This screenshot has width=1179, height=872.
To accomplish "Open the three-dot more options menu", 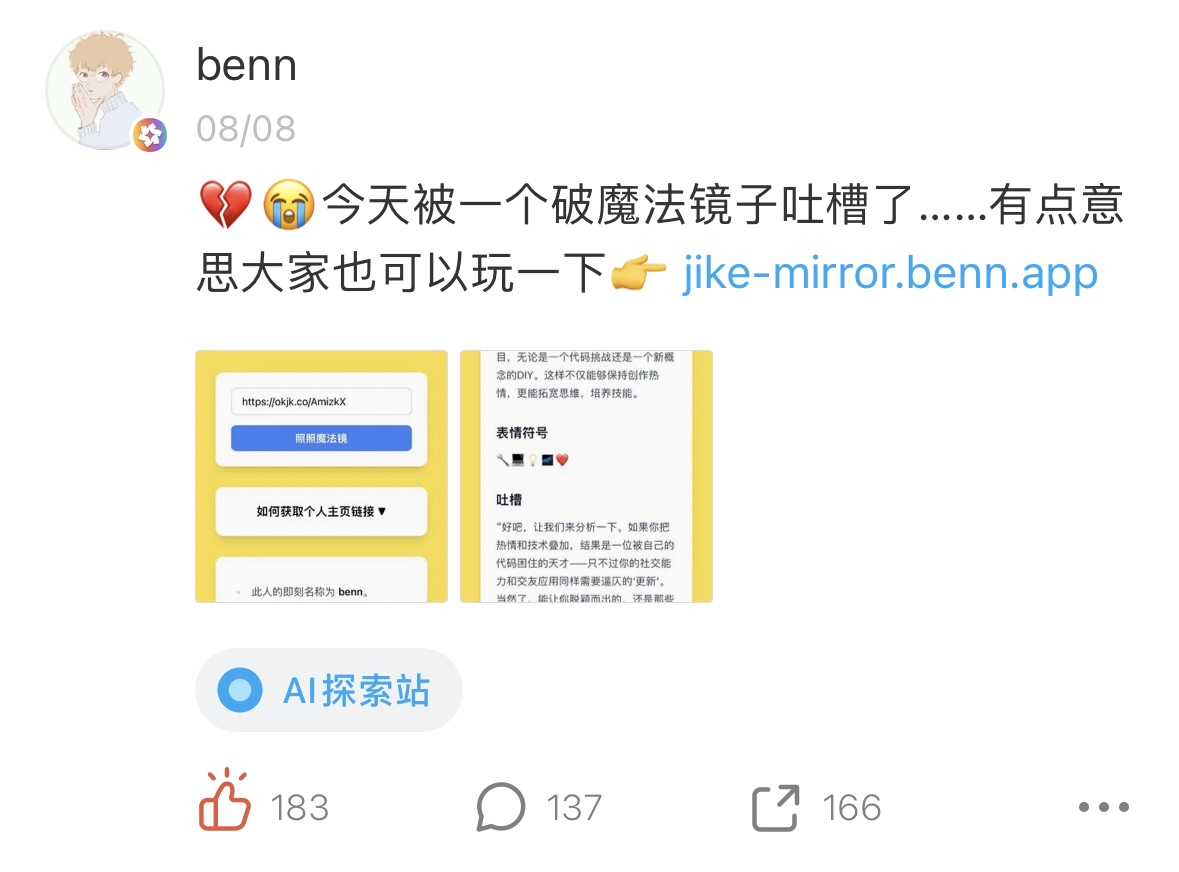I will tap(1103, 807).
